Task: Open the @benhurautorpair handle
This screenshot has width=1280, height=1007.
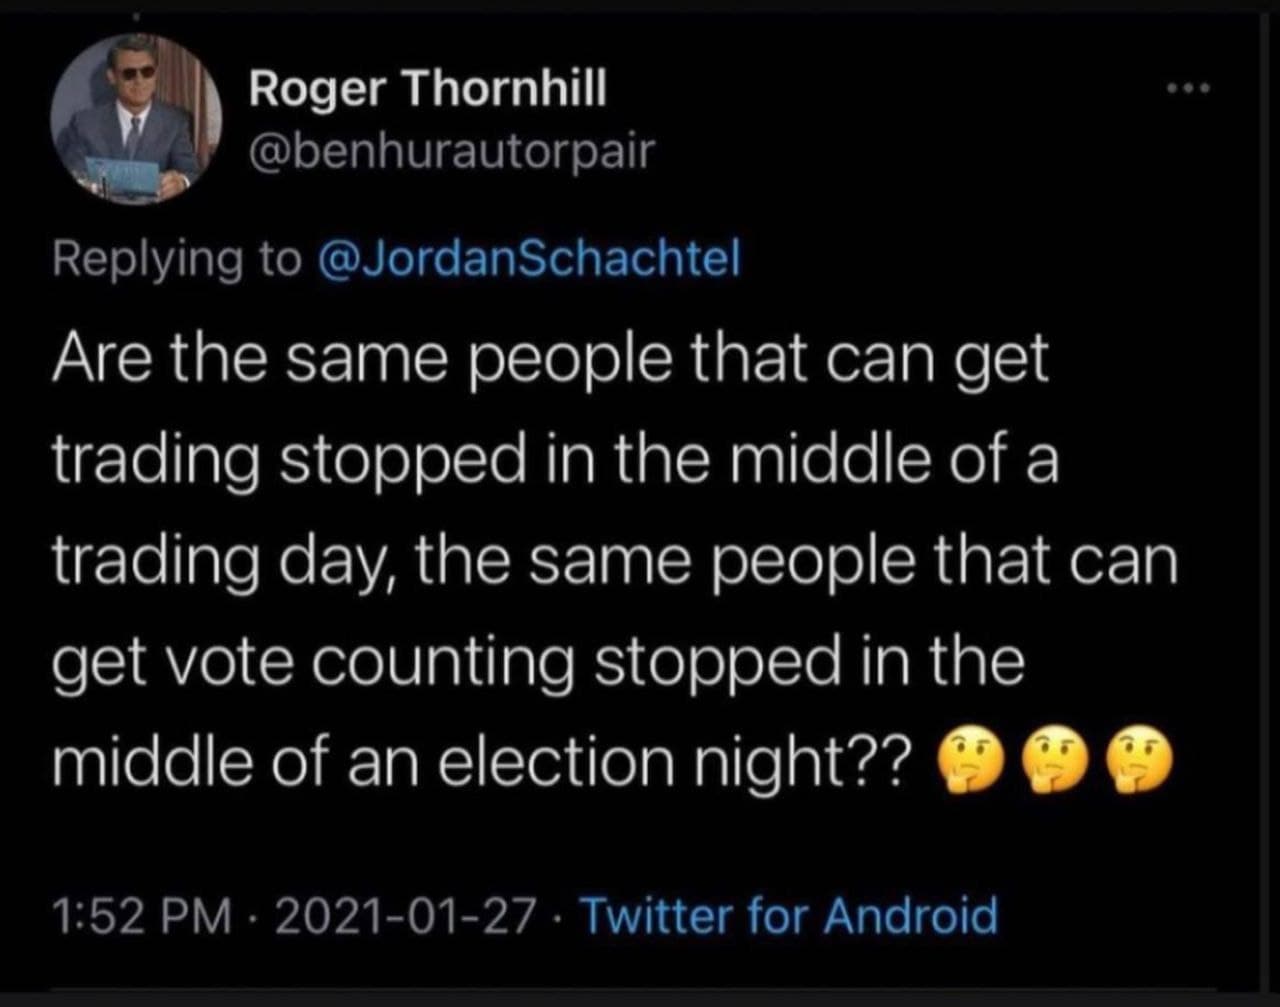Action: click(452, 152)
